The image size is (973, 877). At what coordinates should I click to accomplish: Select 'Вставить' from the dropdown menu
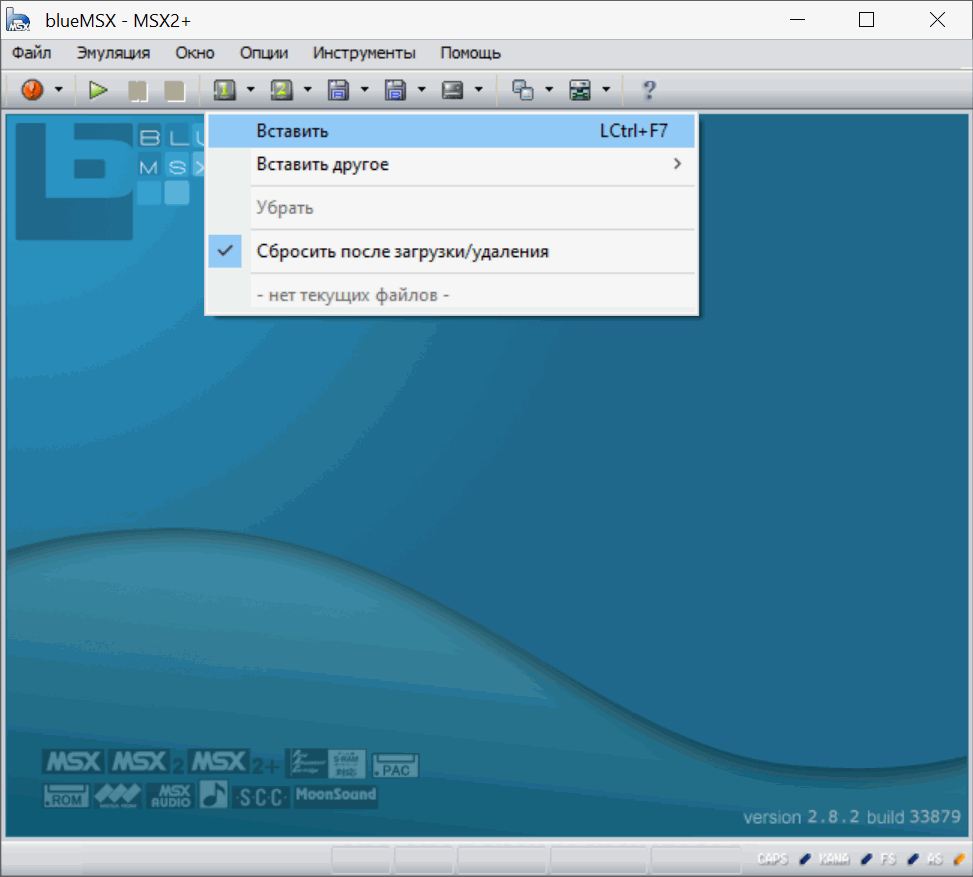(451, 131)
